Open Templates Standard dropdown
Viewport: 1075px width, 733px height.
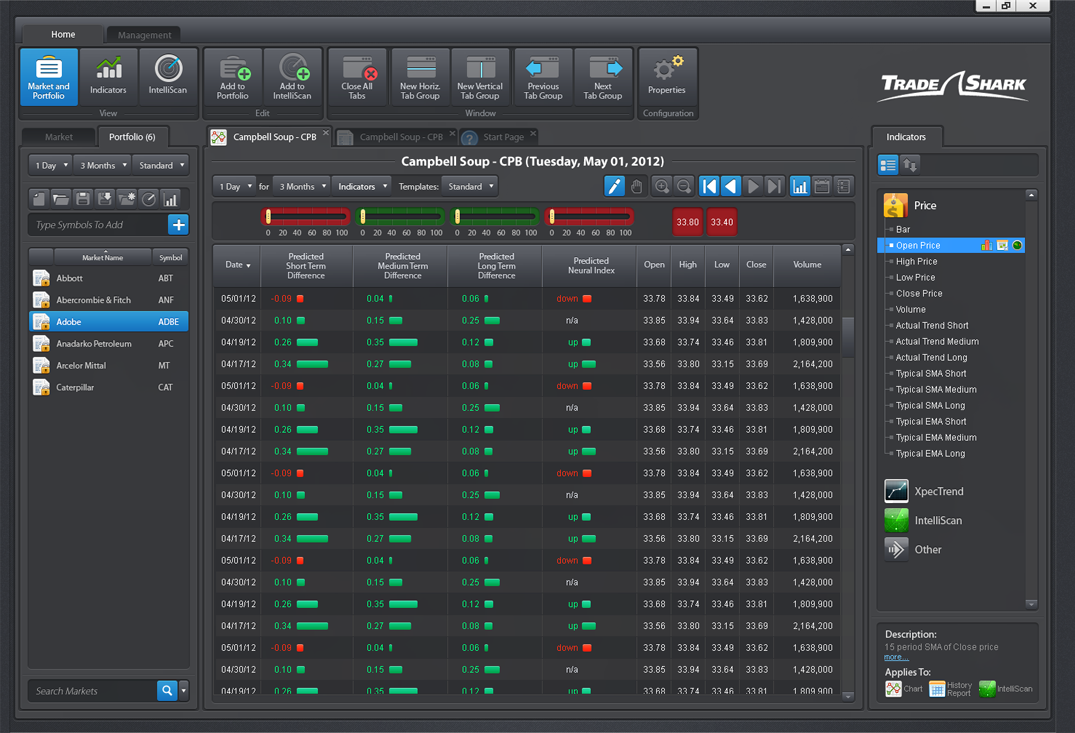[x=470, y=187]
